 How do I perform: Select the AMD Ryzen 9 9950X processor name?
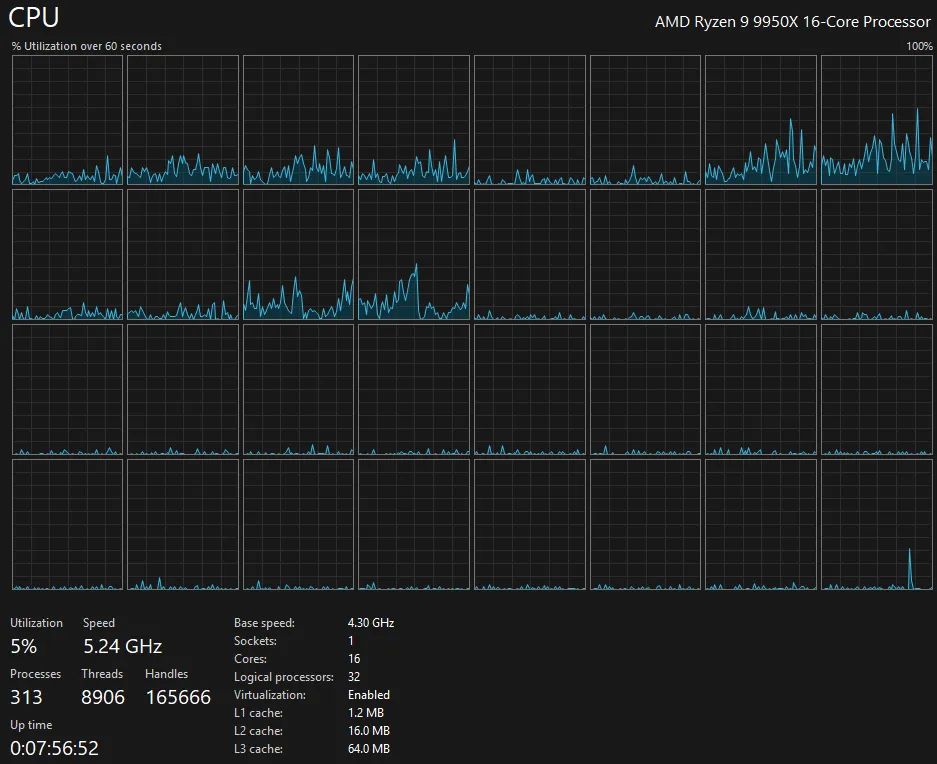tap(792, 22)
